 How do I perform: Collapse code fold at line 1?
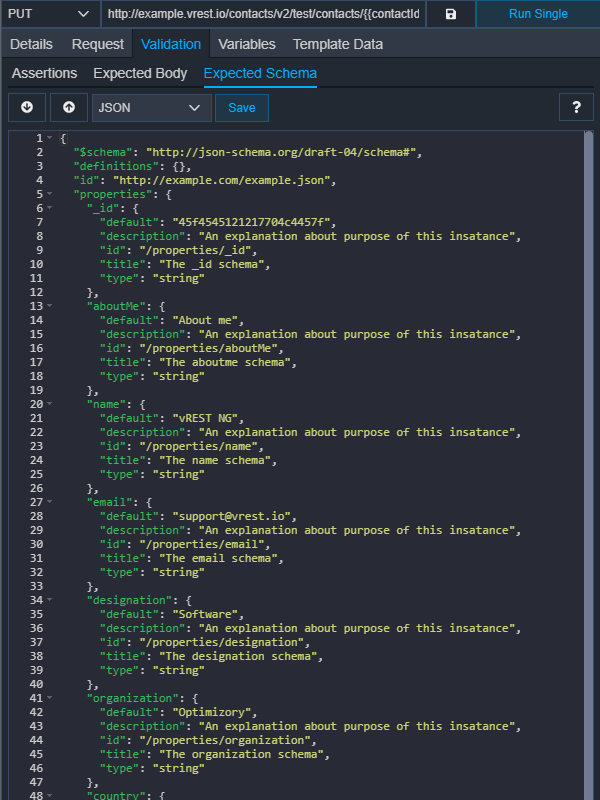49,138
